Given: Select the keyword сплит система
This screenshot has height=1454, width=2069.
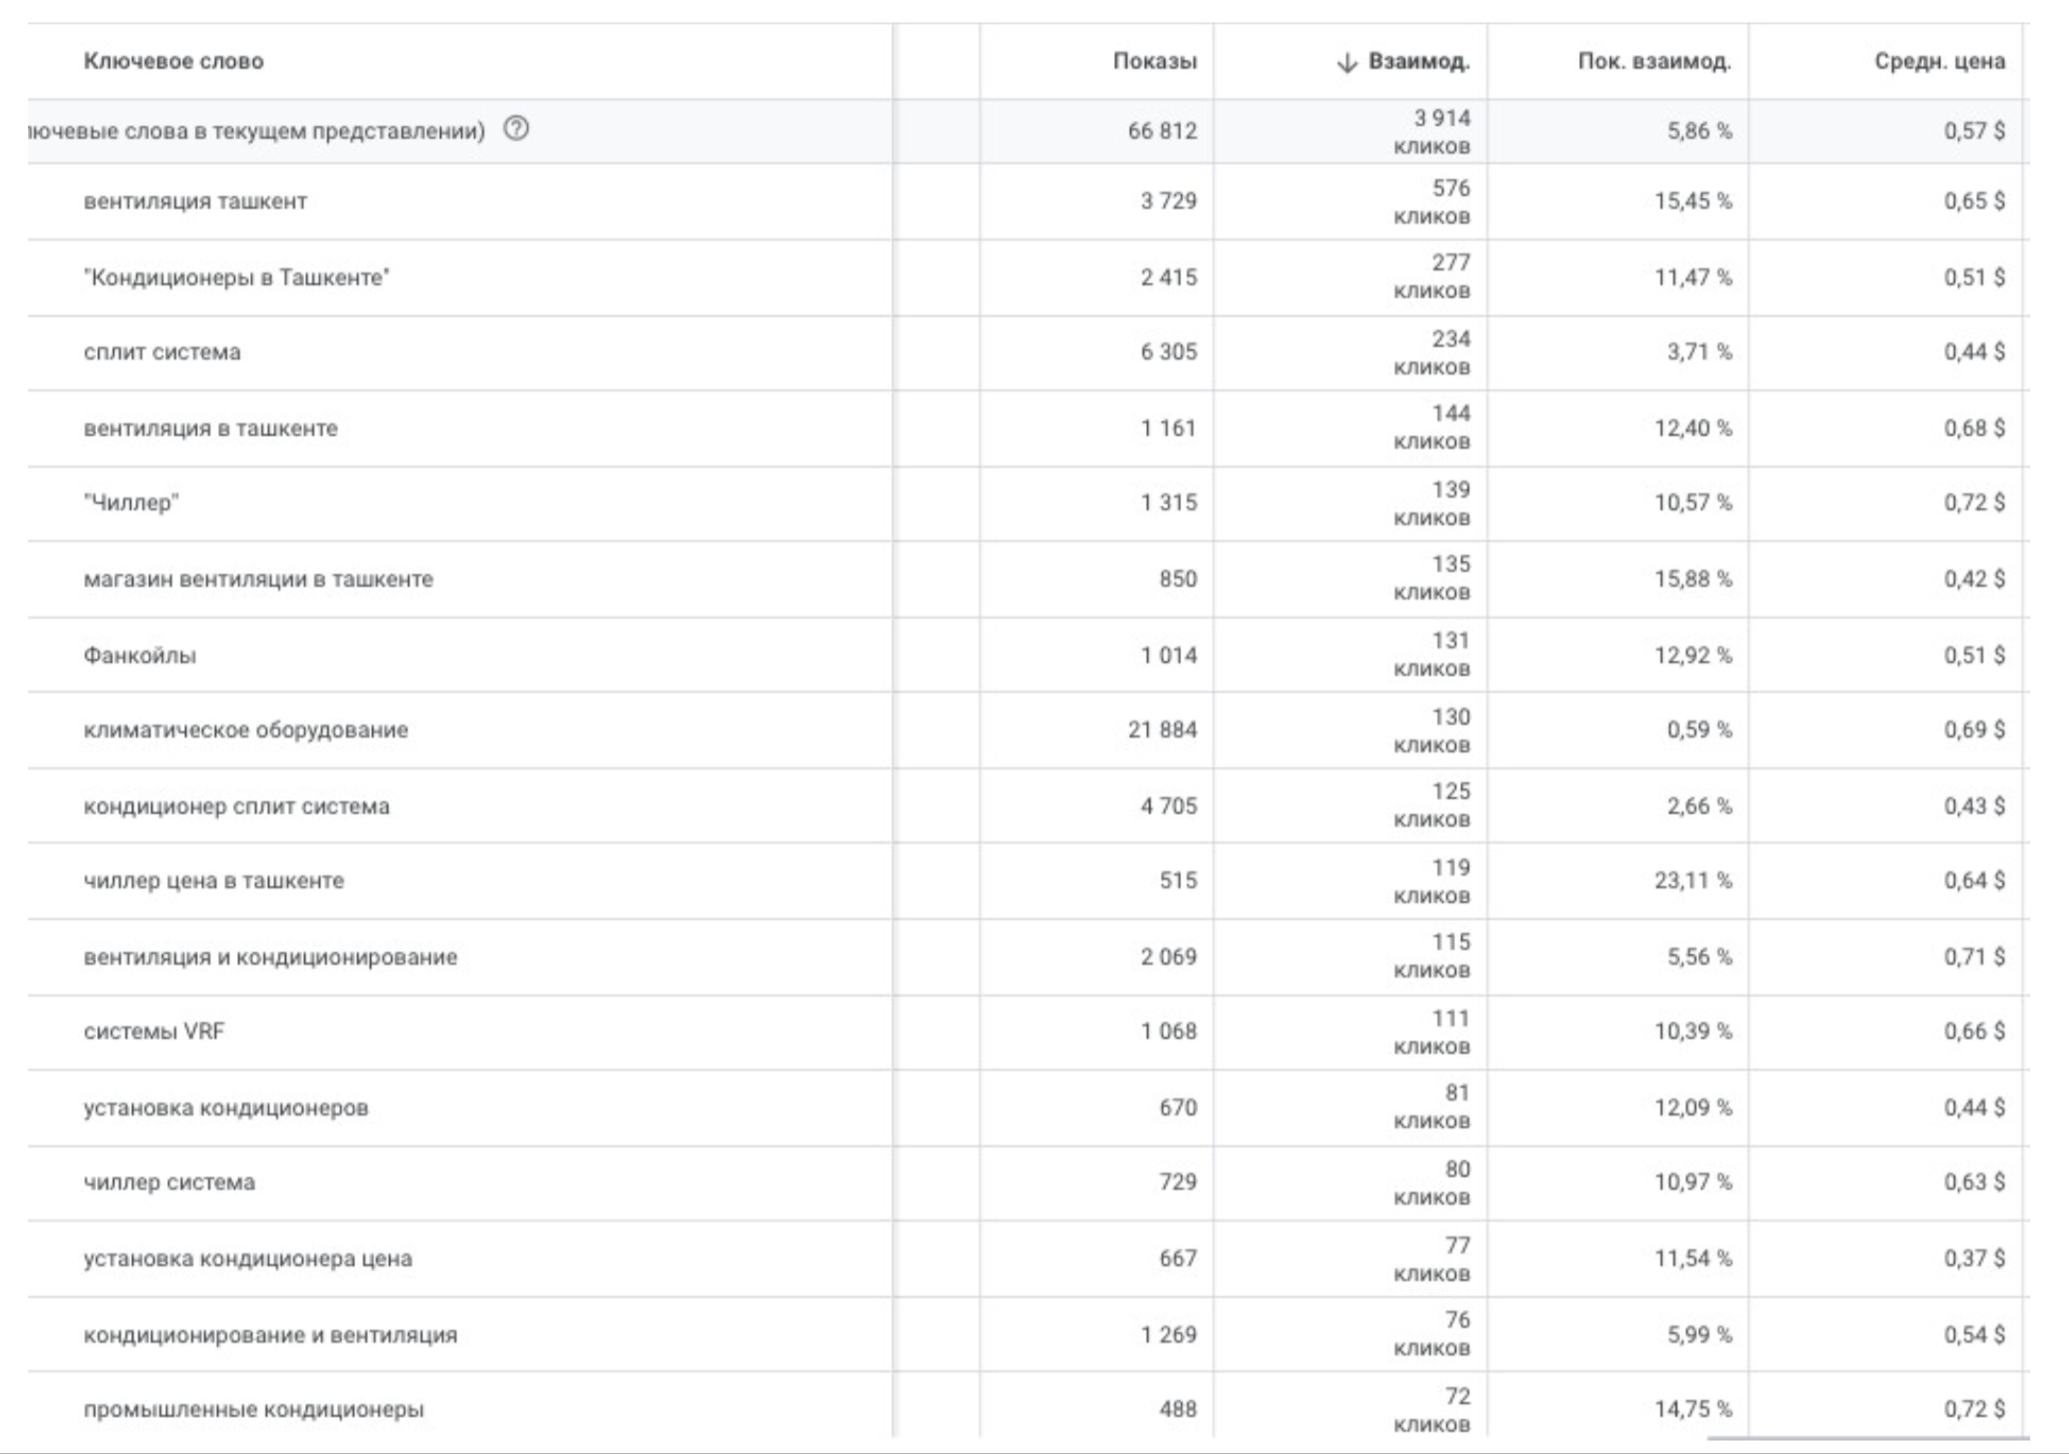Looking at the screenshot, I should (162, 352).
